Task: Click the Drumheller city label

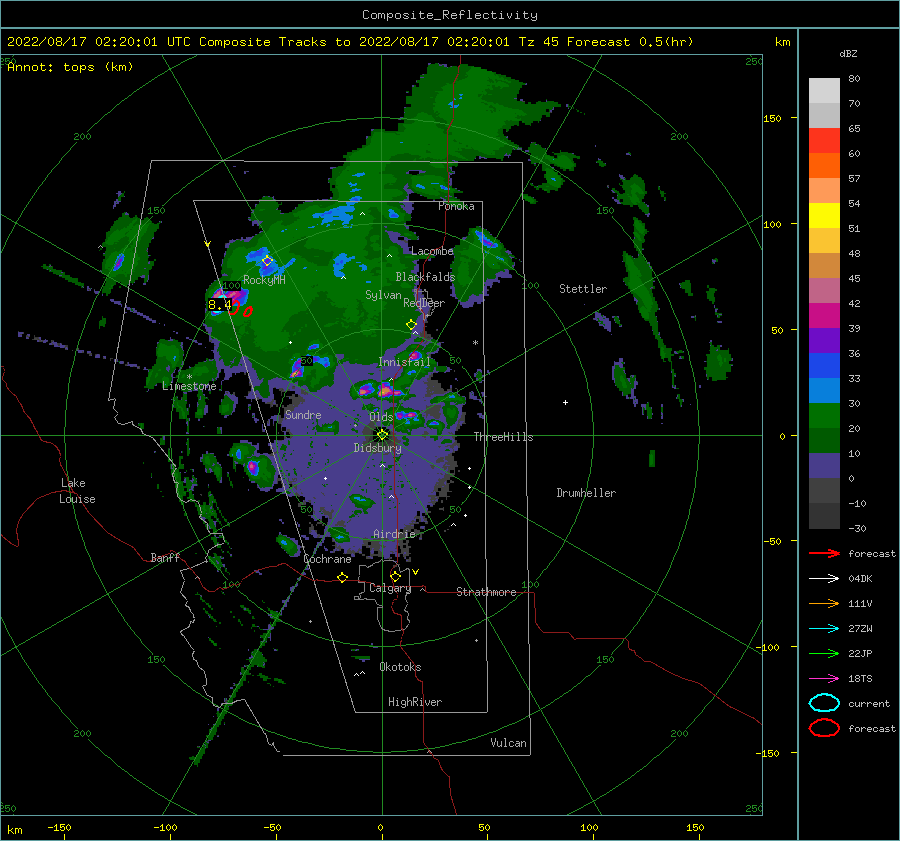Action: pos(586,493)
